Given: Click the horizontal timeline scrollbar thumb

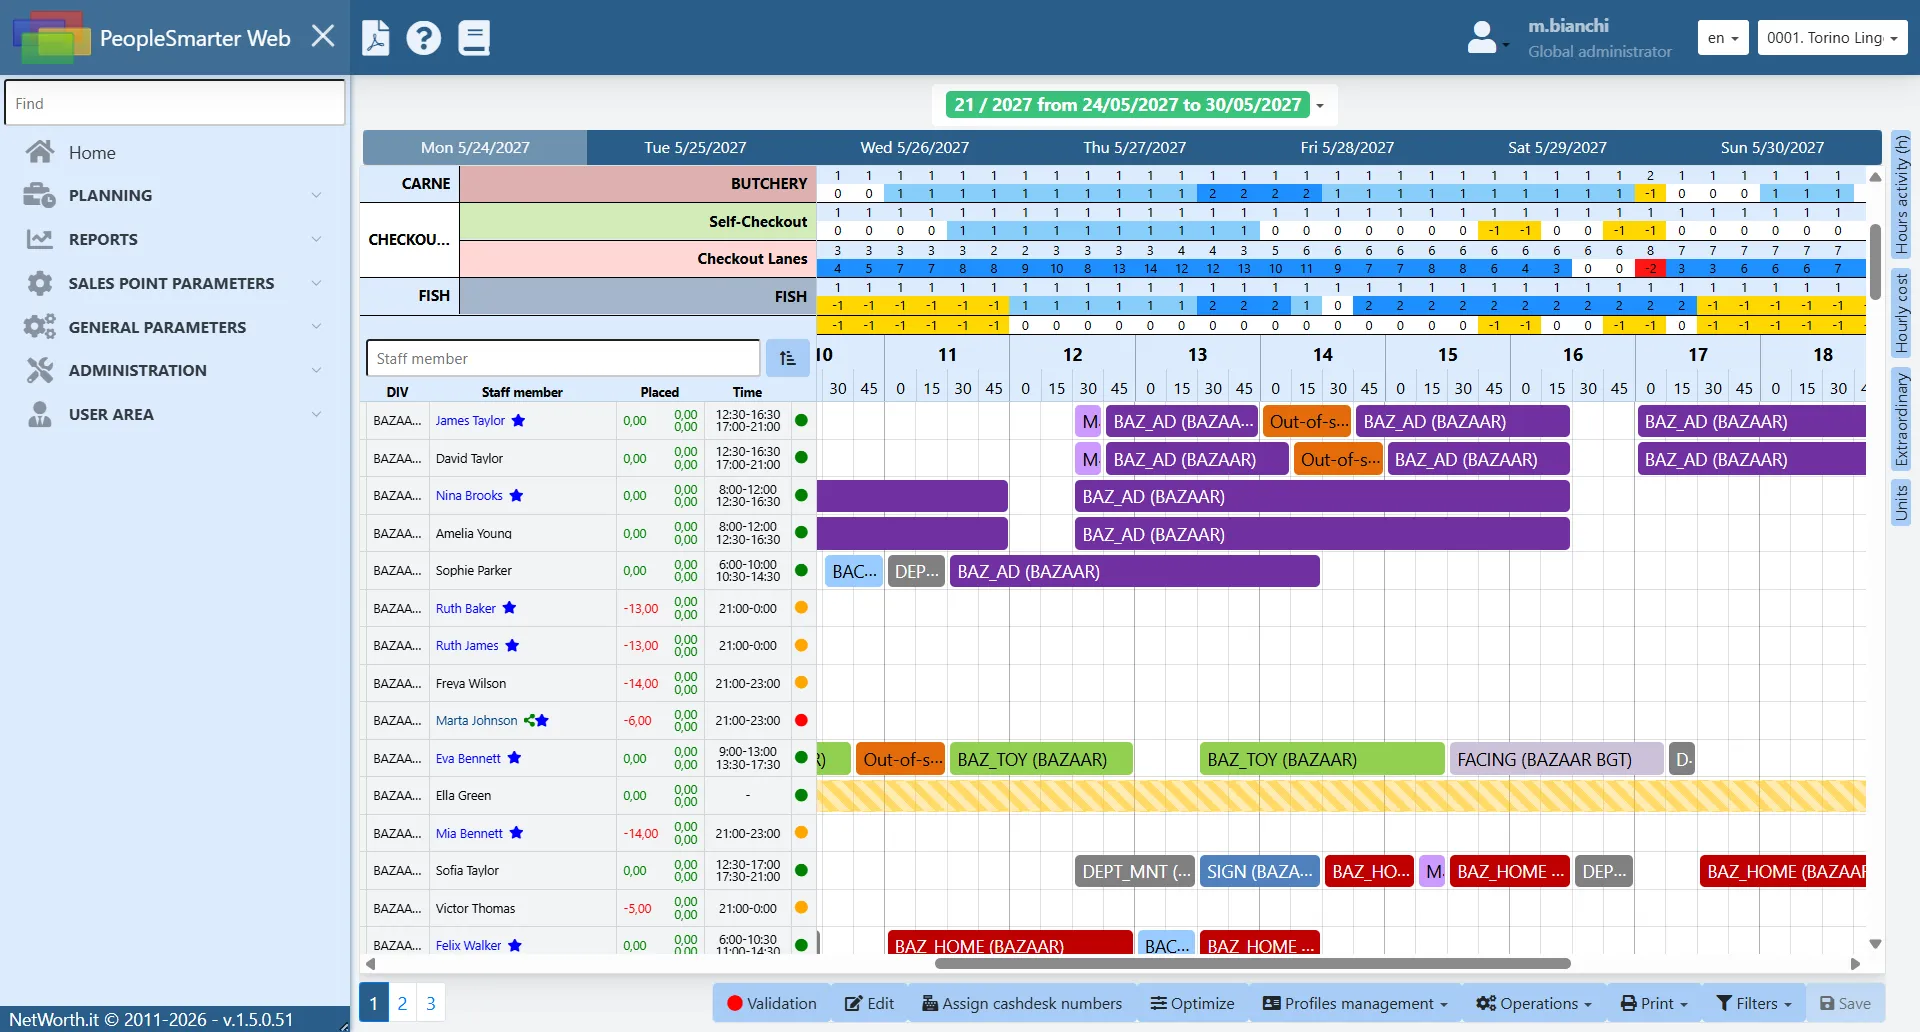Looking at the screenshot, I should 1252,964.
